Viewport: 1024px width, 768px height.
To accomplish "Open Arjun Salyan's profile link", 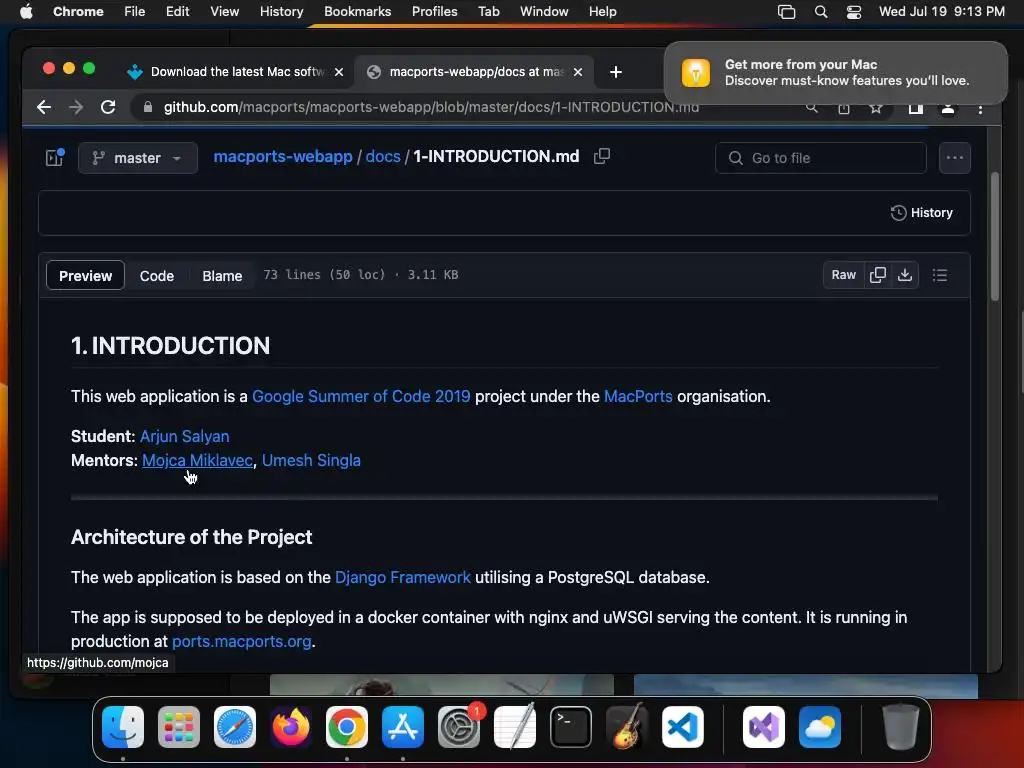I will (185, 436).
